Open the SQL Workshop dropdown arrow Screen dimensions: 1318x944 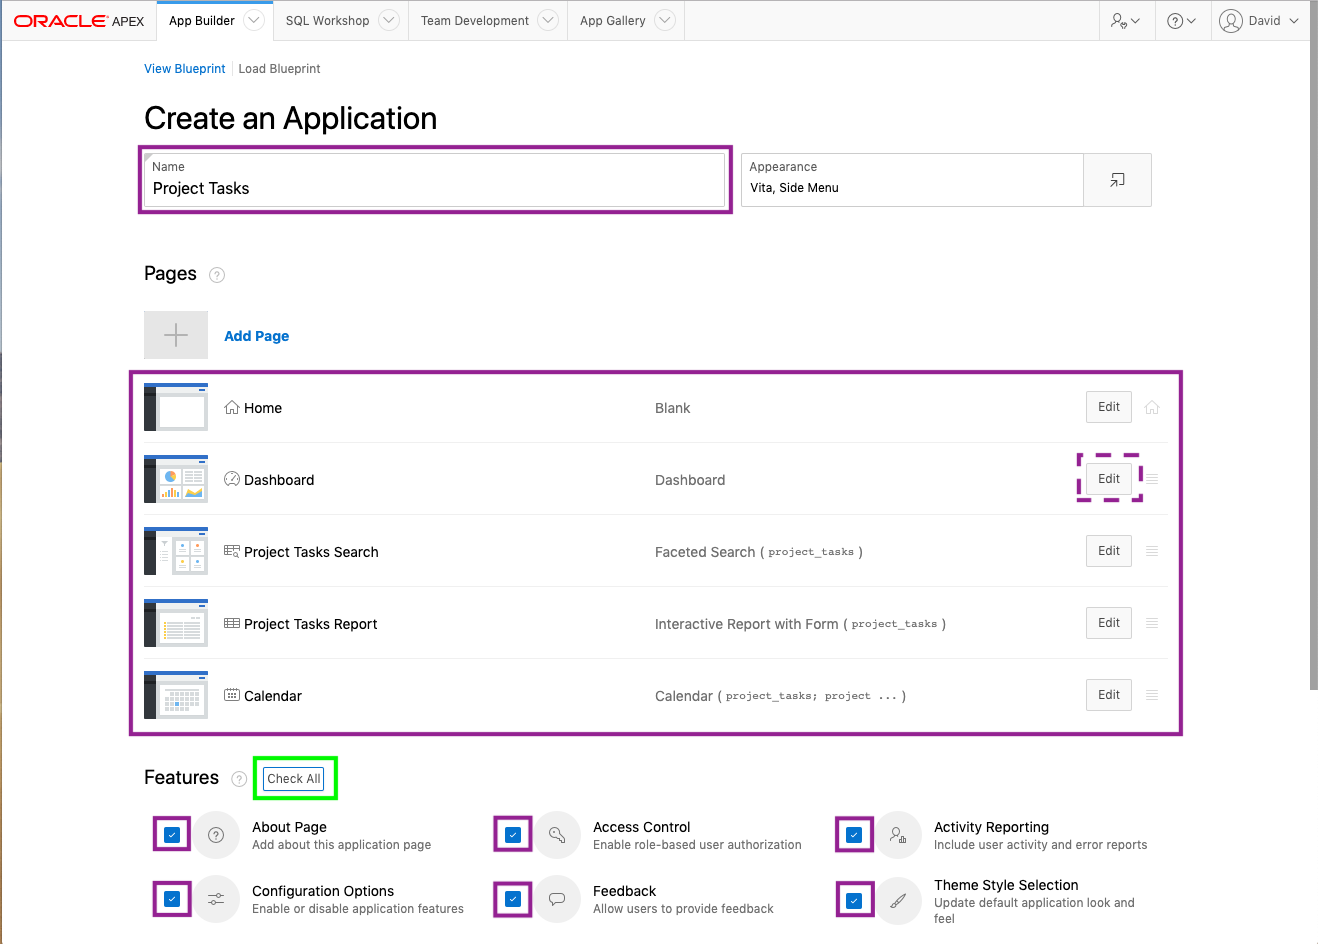(x=389, y=20)
